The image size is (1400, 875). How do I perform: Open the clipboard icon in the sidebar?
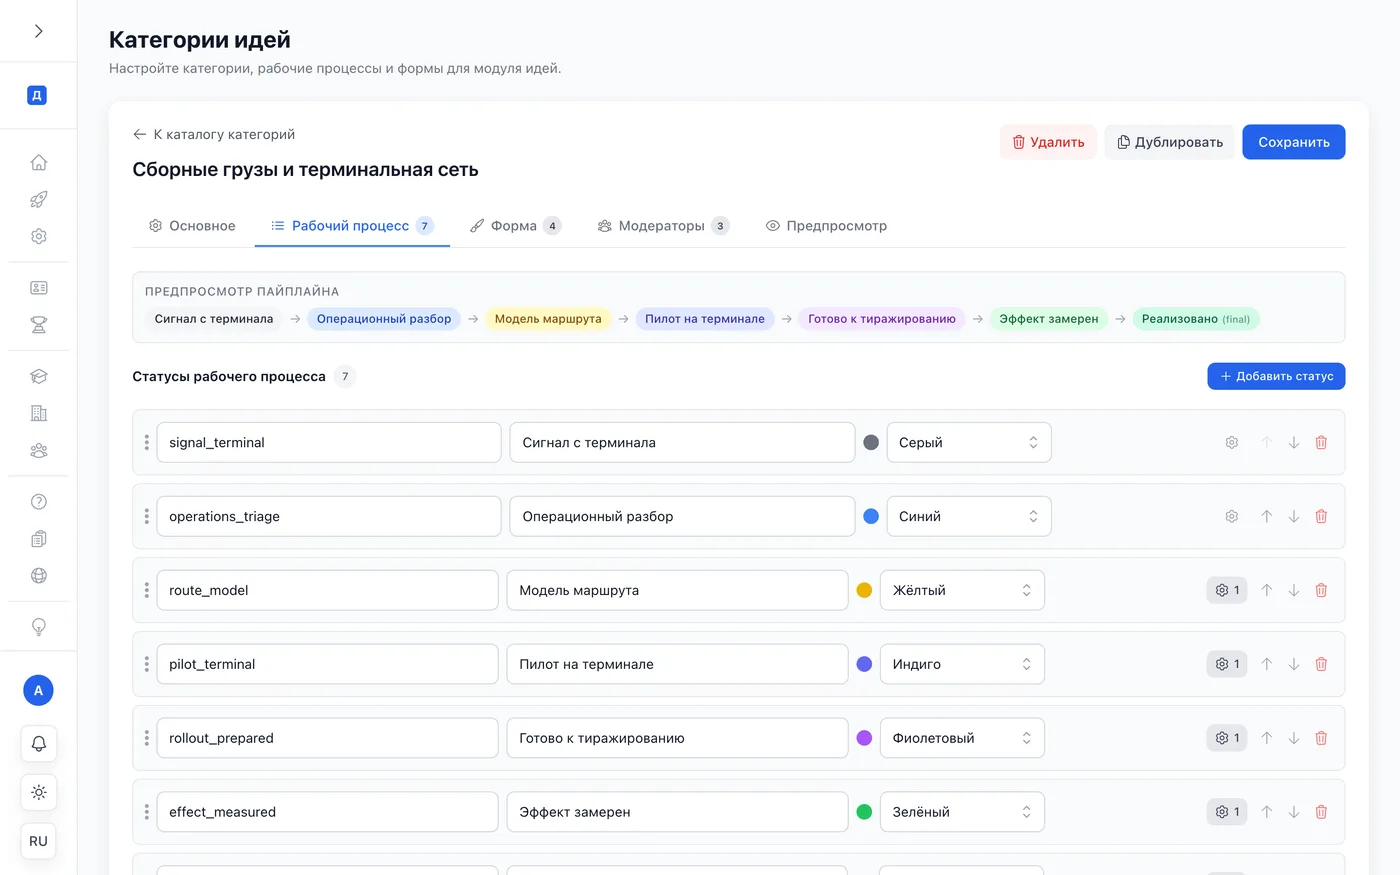click(x=38, y=539)
